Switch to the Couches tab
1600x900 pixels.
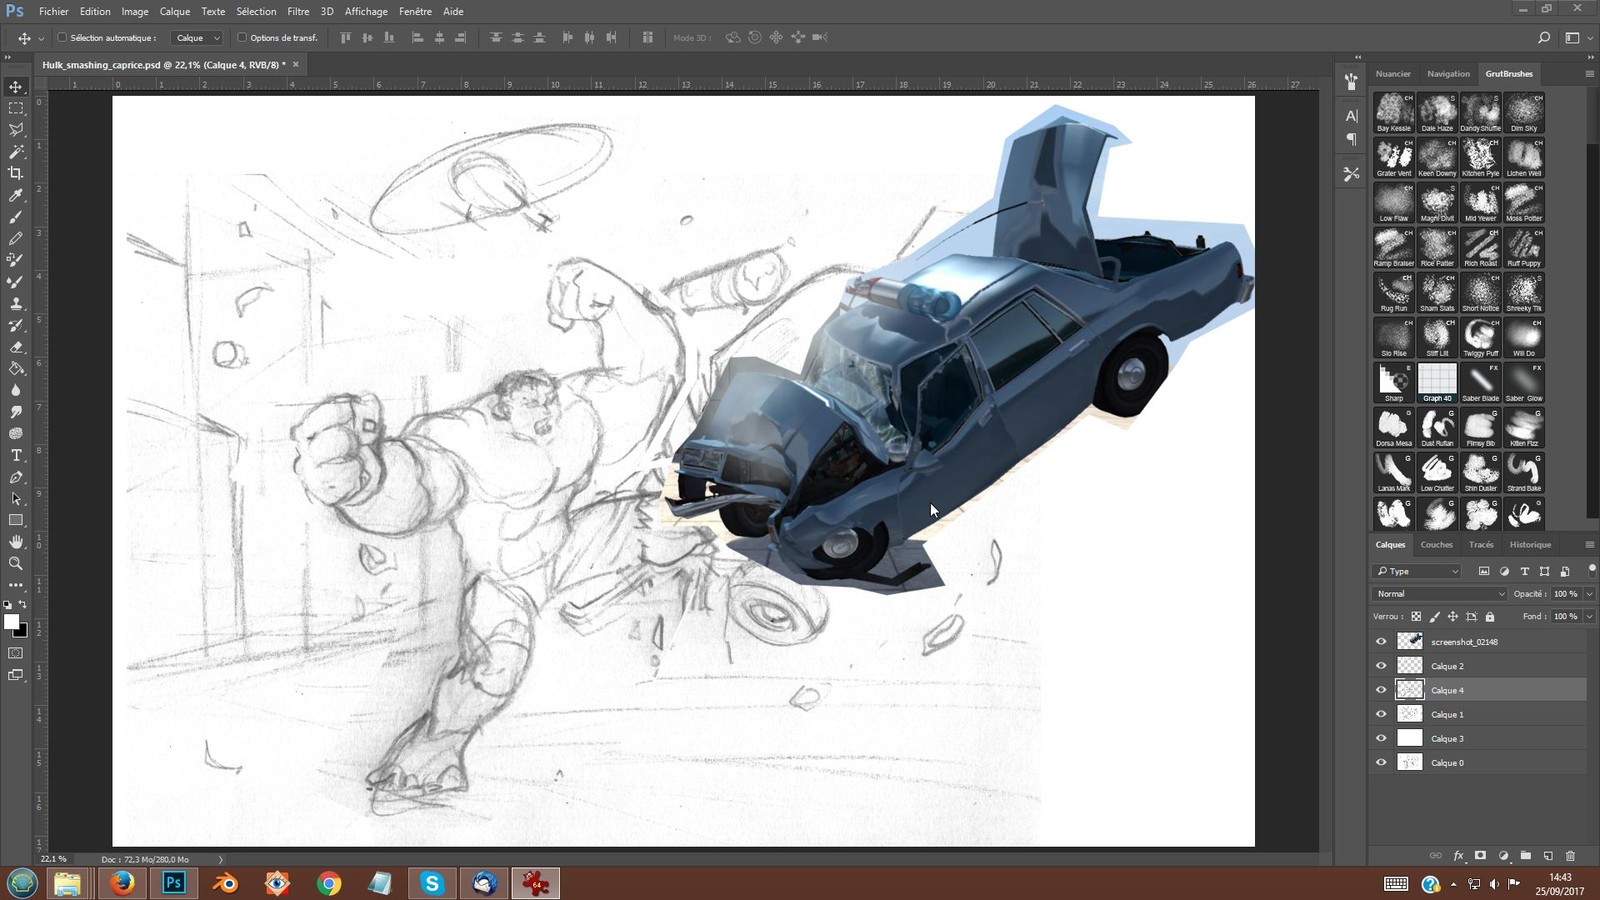pyautogui.click(x=1436, y=545)
